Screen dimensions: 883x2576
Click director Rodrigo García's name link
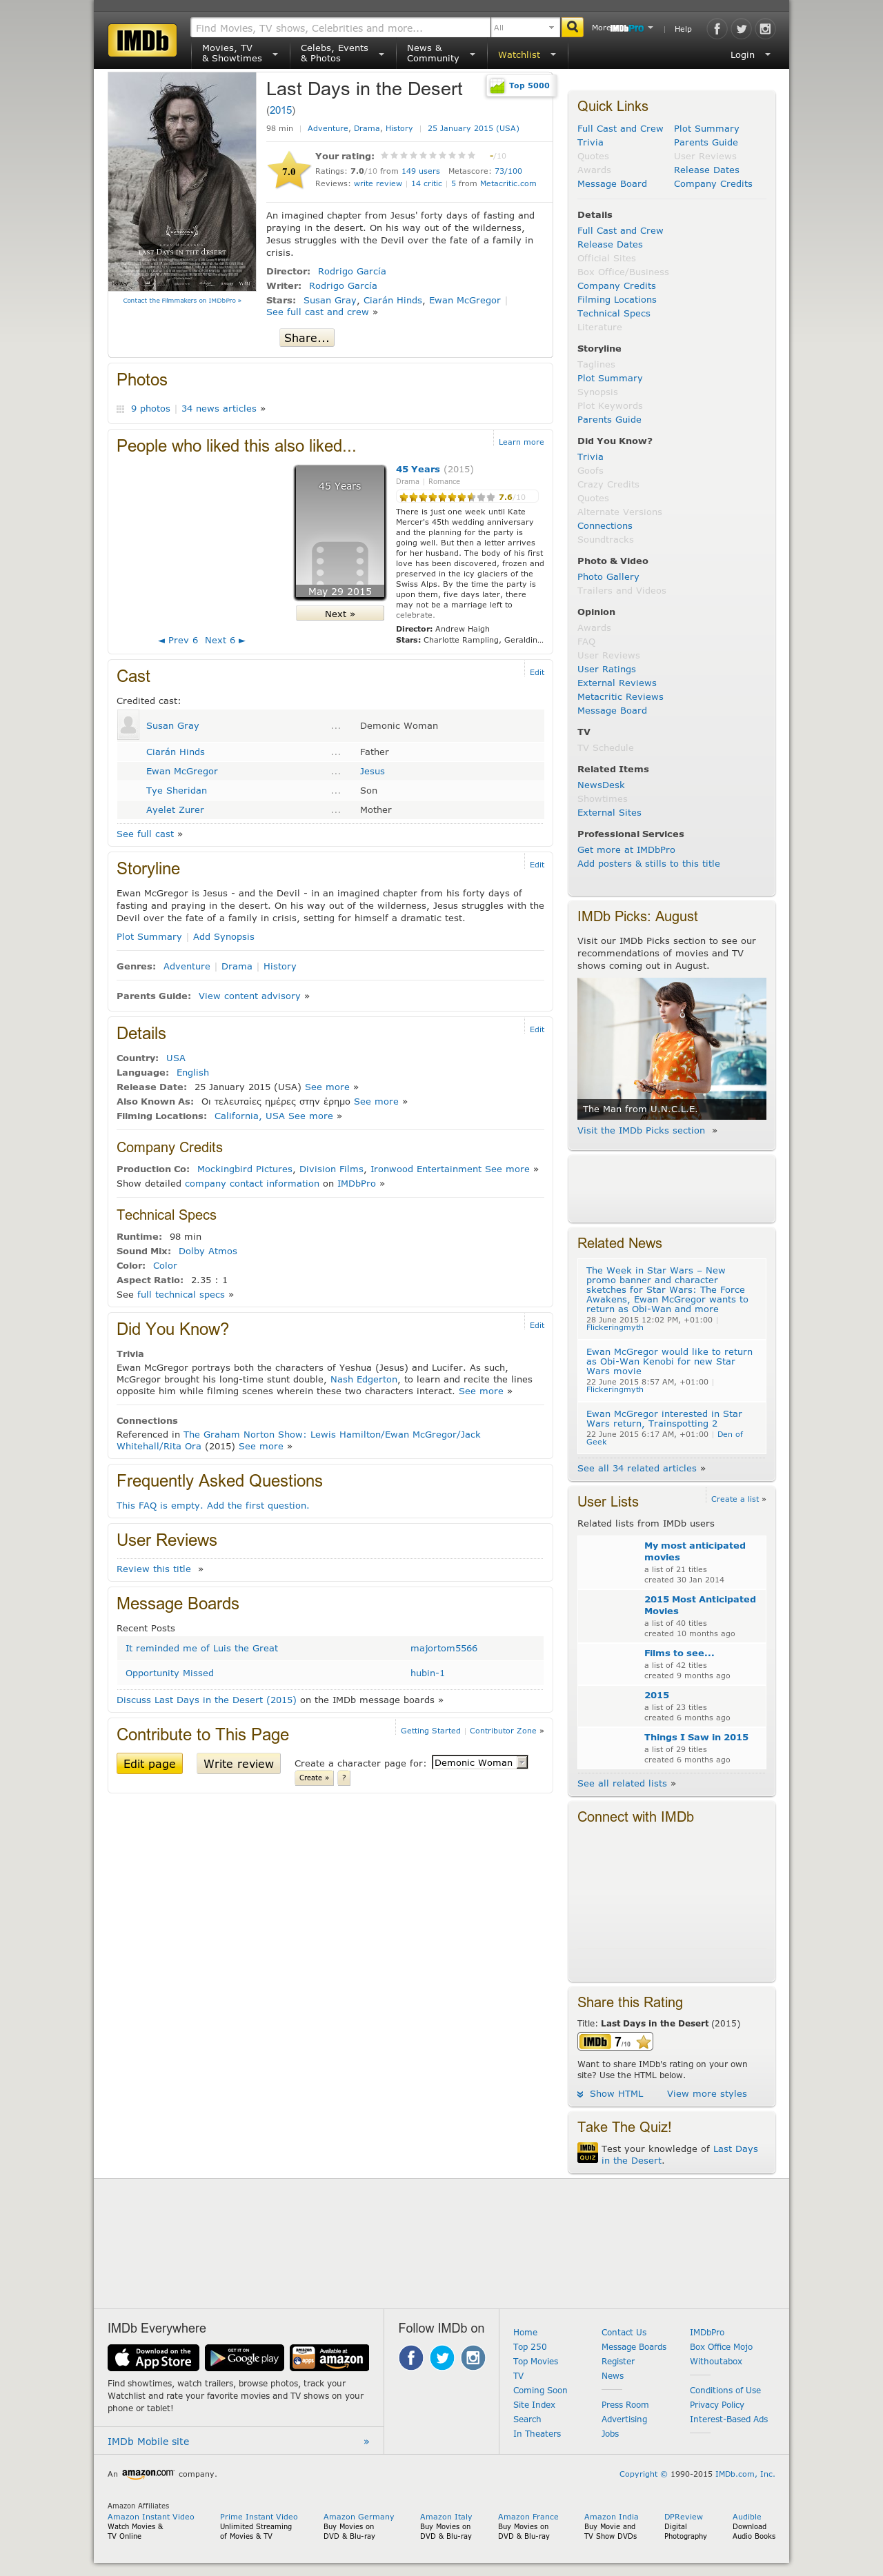tap(352, 272)
